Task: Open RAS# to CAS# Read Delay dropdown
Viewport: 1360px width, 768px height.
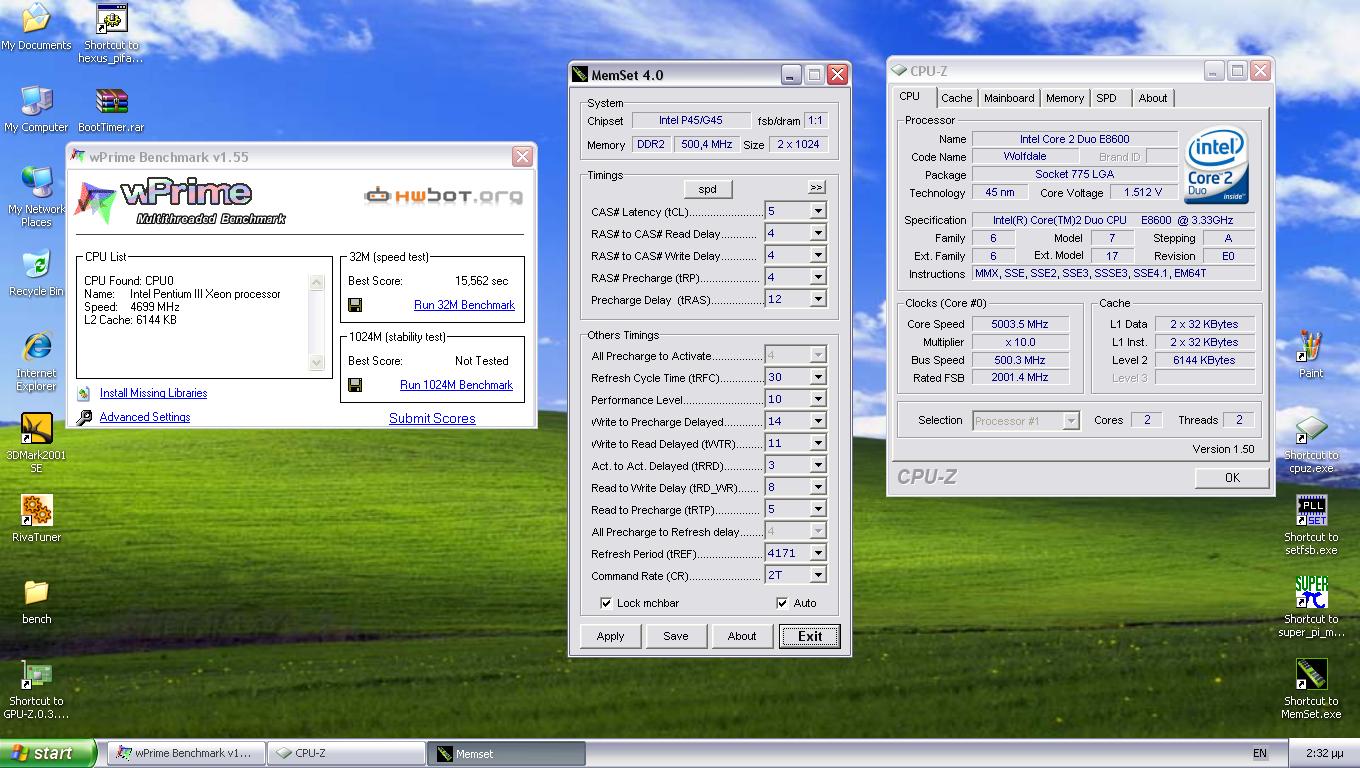Action: click(x=818, y=233)
